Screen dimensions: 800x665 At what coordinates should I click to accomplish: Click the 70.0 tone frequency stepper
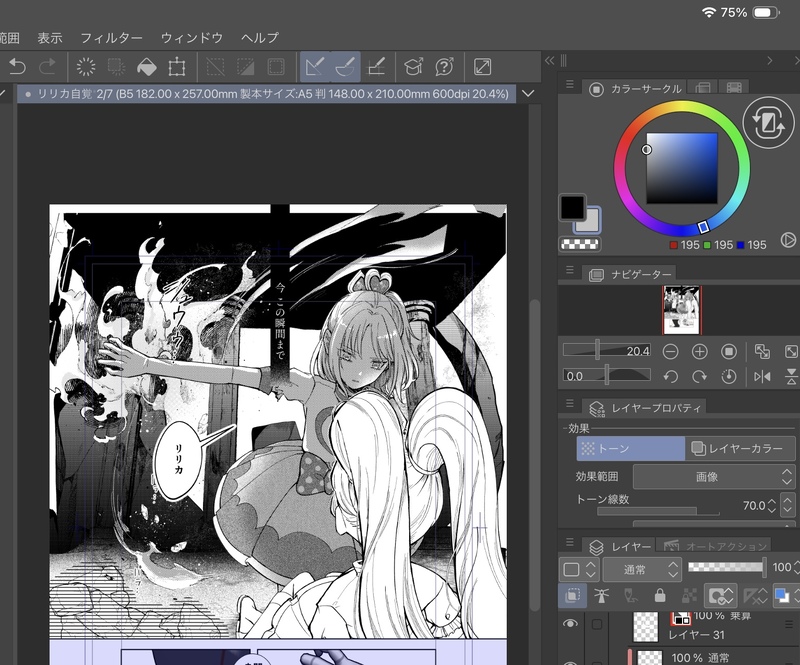[x=771, y=505]
